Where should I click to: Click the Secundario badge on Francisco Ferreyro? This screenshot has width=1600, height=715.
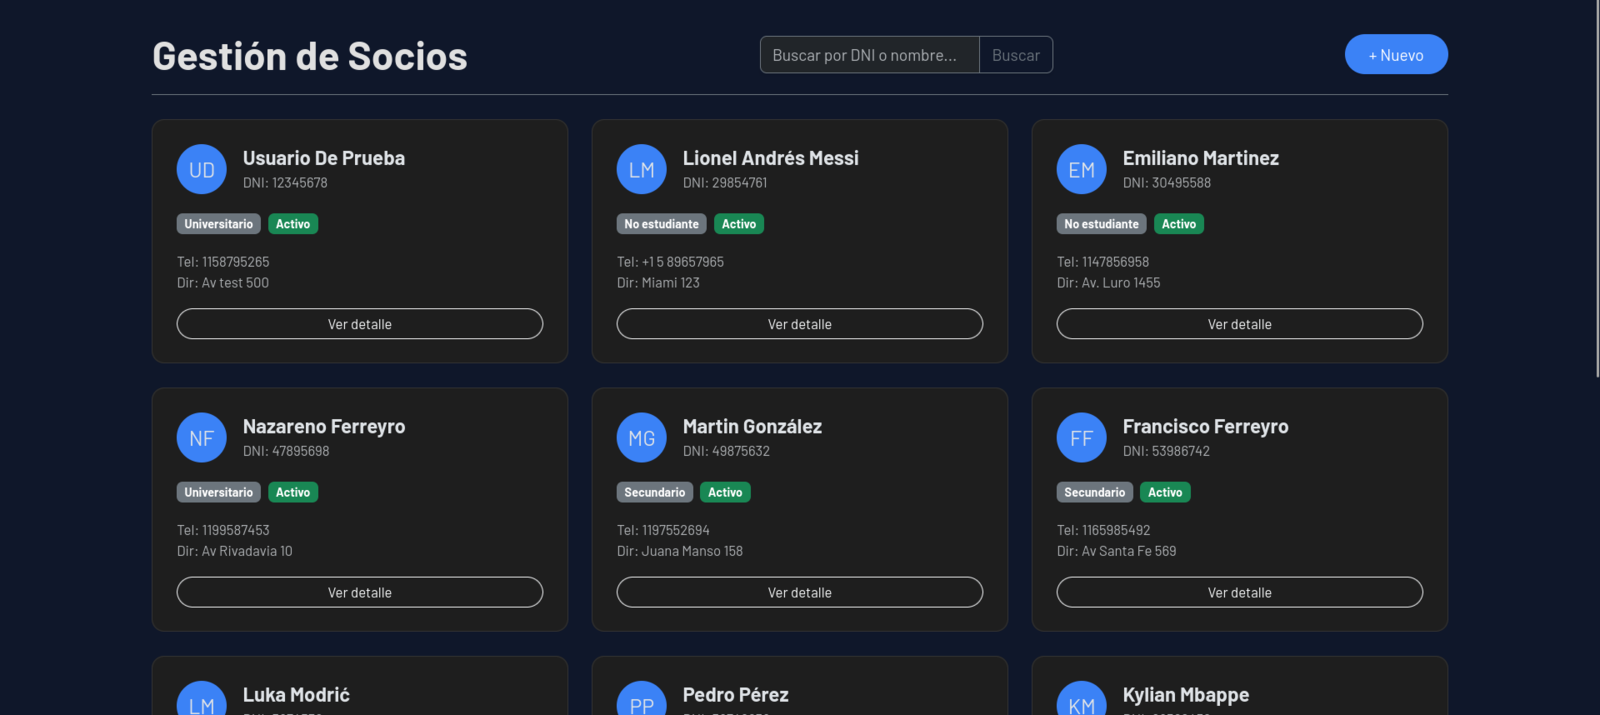click(x=1095, y=492)
